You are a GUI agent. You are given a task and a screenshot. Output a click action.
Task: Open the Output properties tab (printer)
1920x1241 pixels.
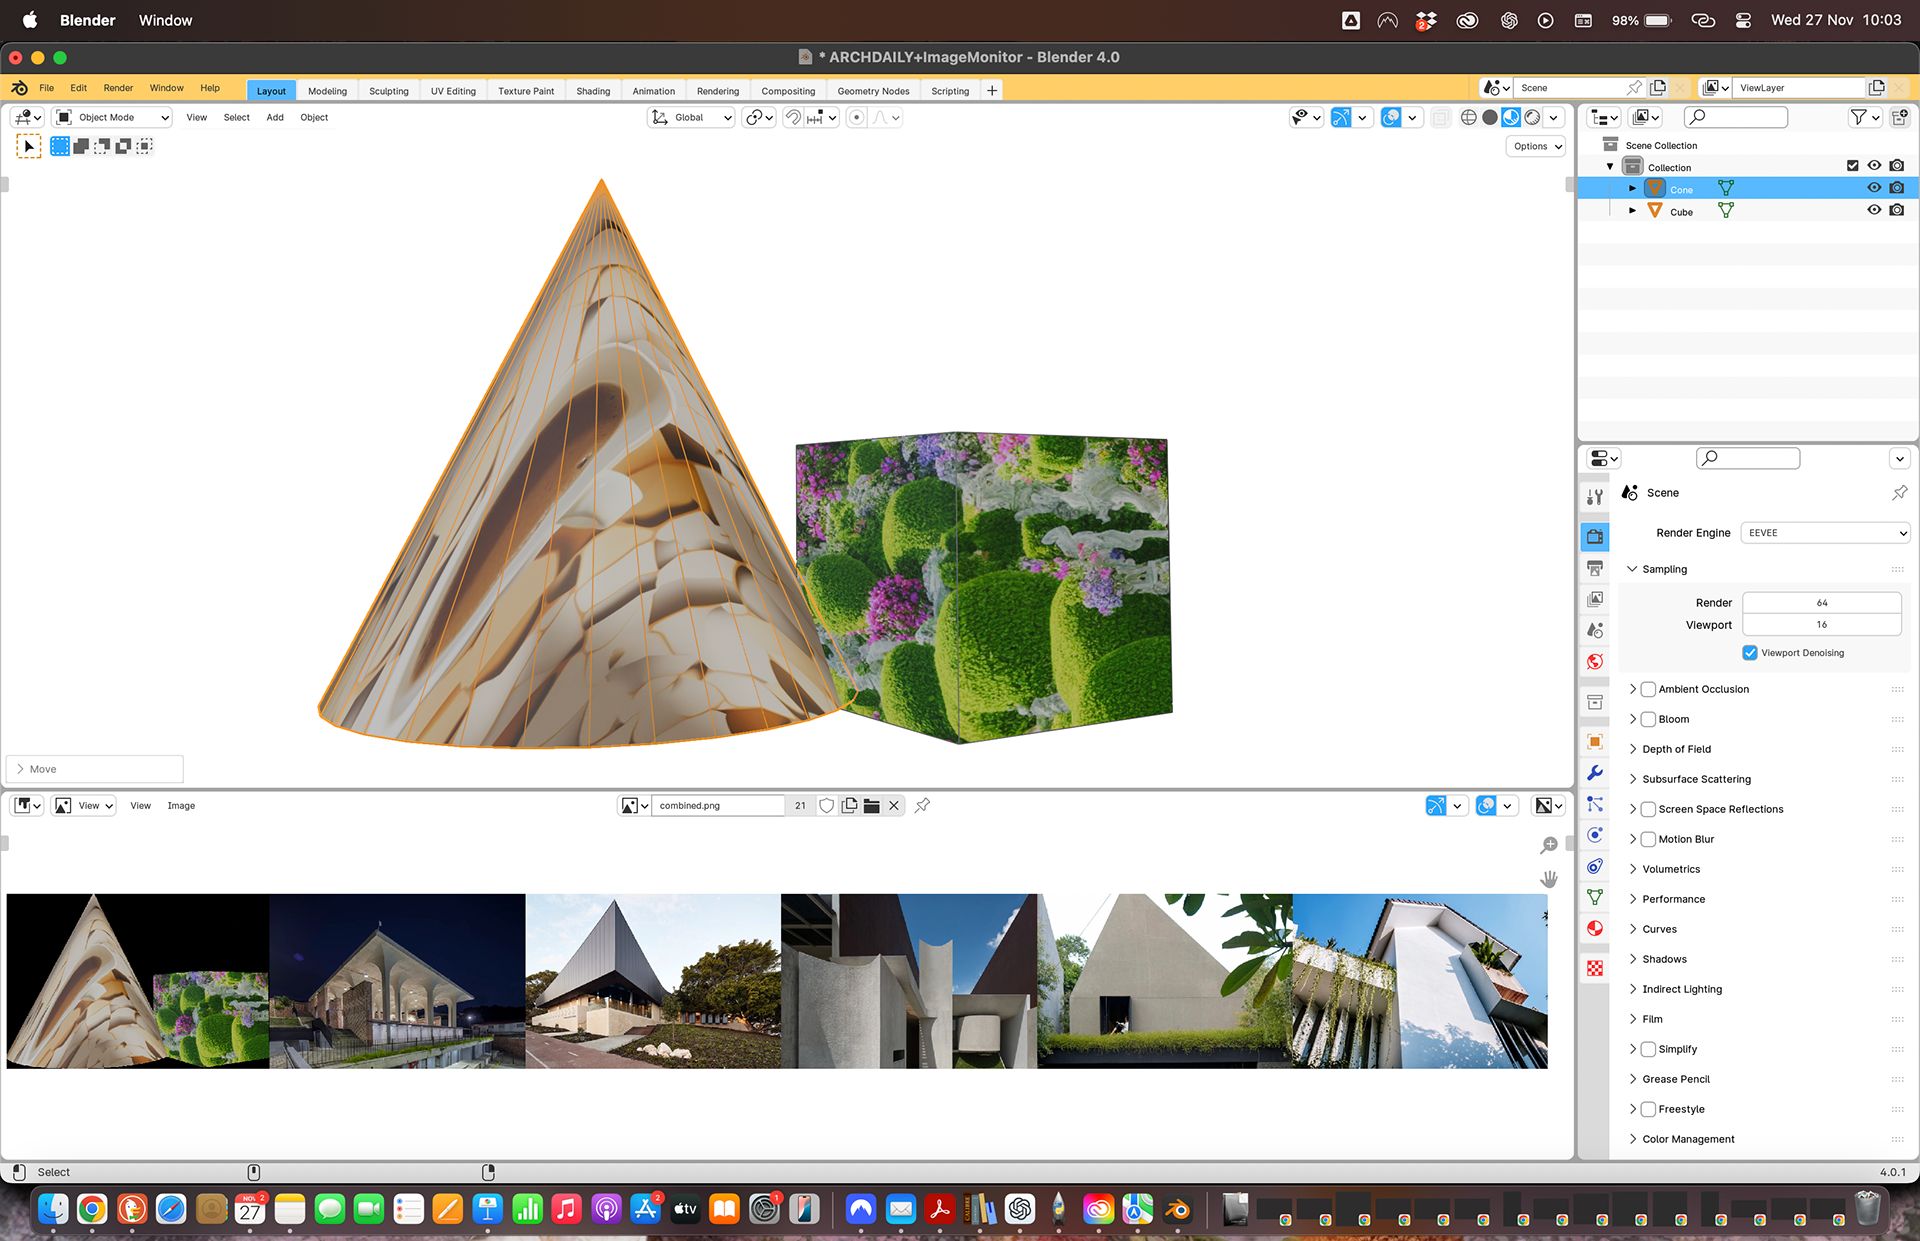pos(1595,568)
